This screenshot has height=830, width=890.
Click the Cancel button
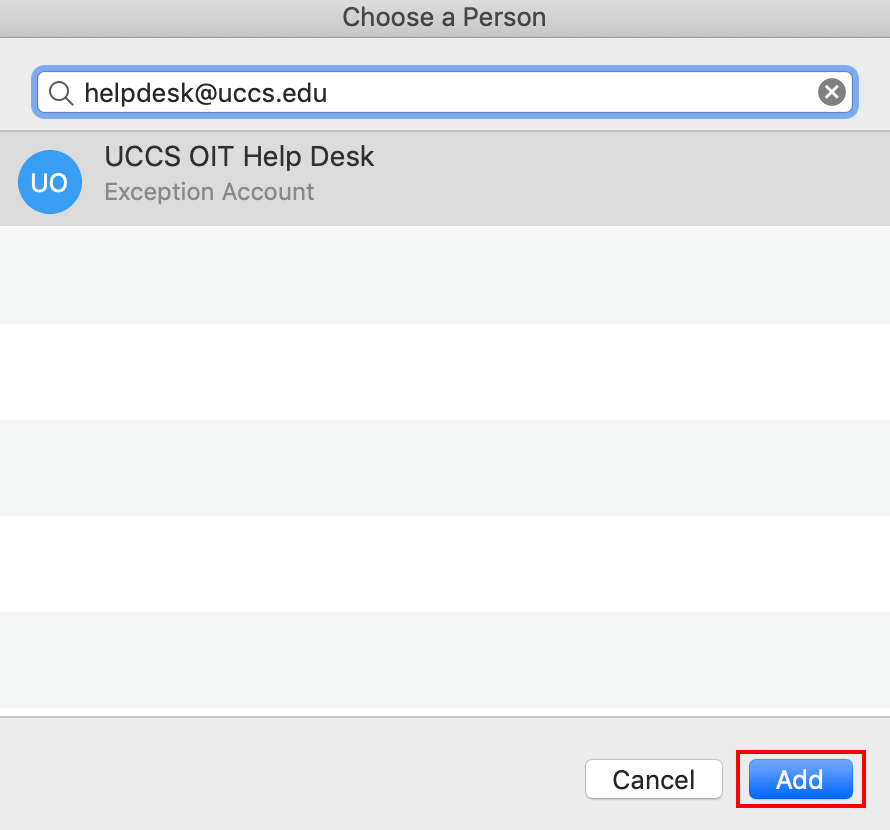(653, 779)
